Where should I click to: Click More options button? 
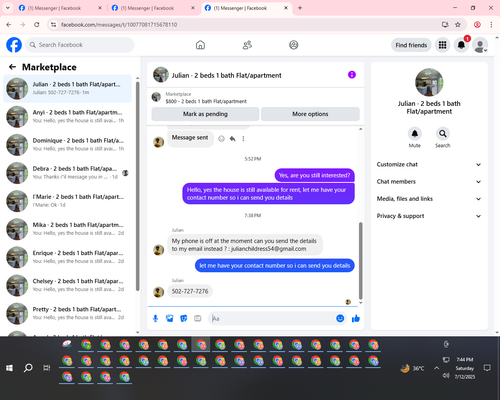click(x=310, y=114)
